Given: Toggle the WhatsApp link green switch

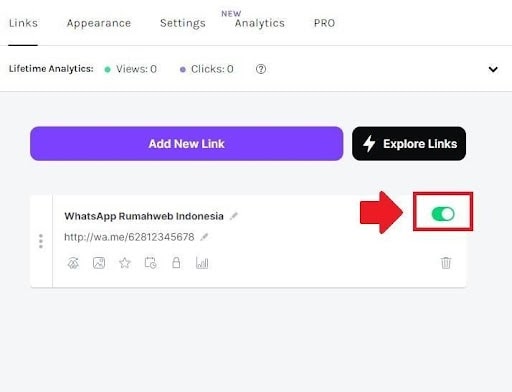Looking at the screenshot, I should 443,214.
